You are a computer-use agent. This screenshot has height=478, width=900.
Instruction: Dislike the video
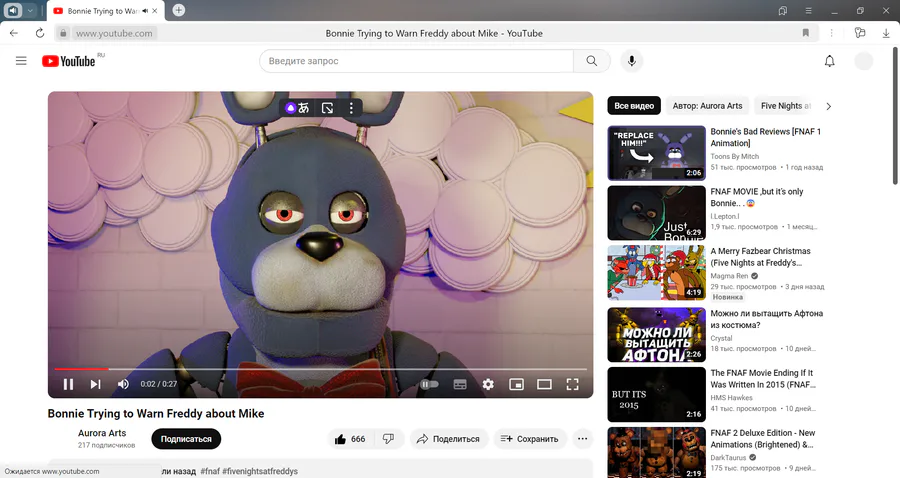click(389, 439)
